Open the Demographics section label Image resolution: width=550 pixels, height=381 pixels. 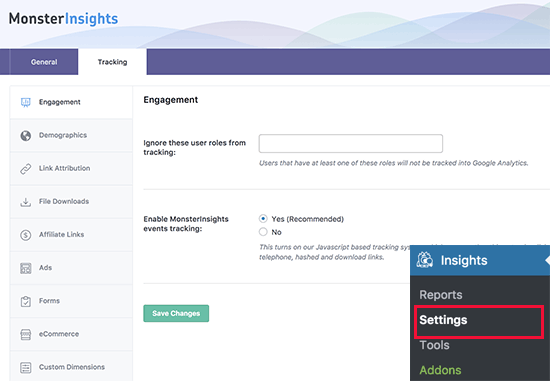click(63, 135)
